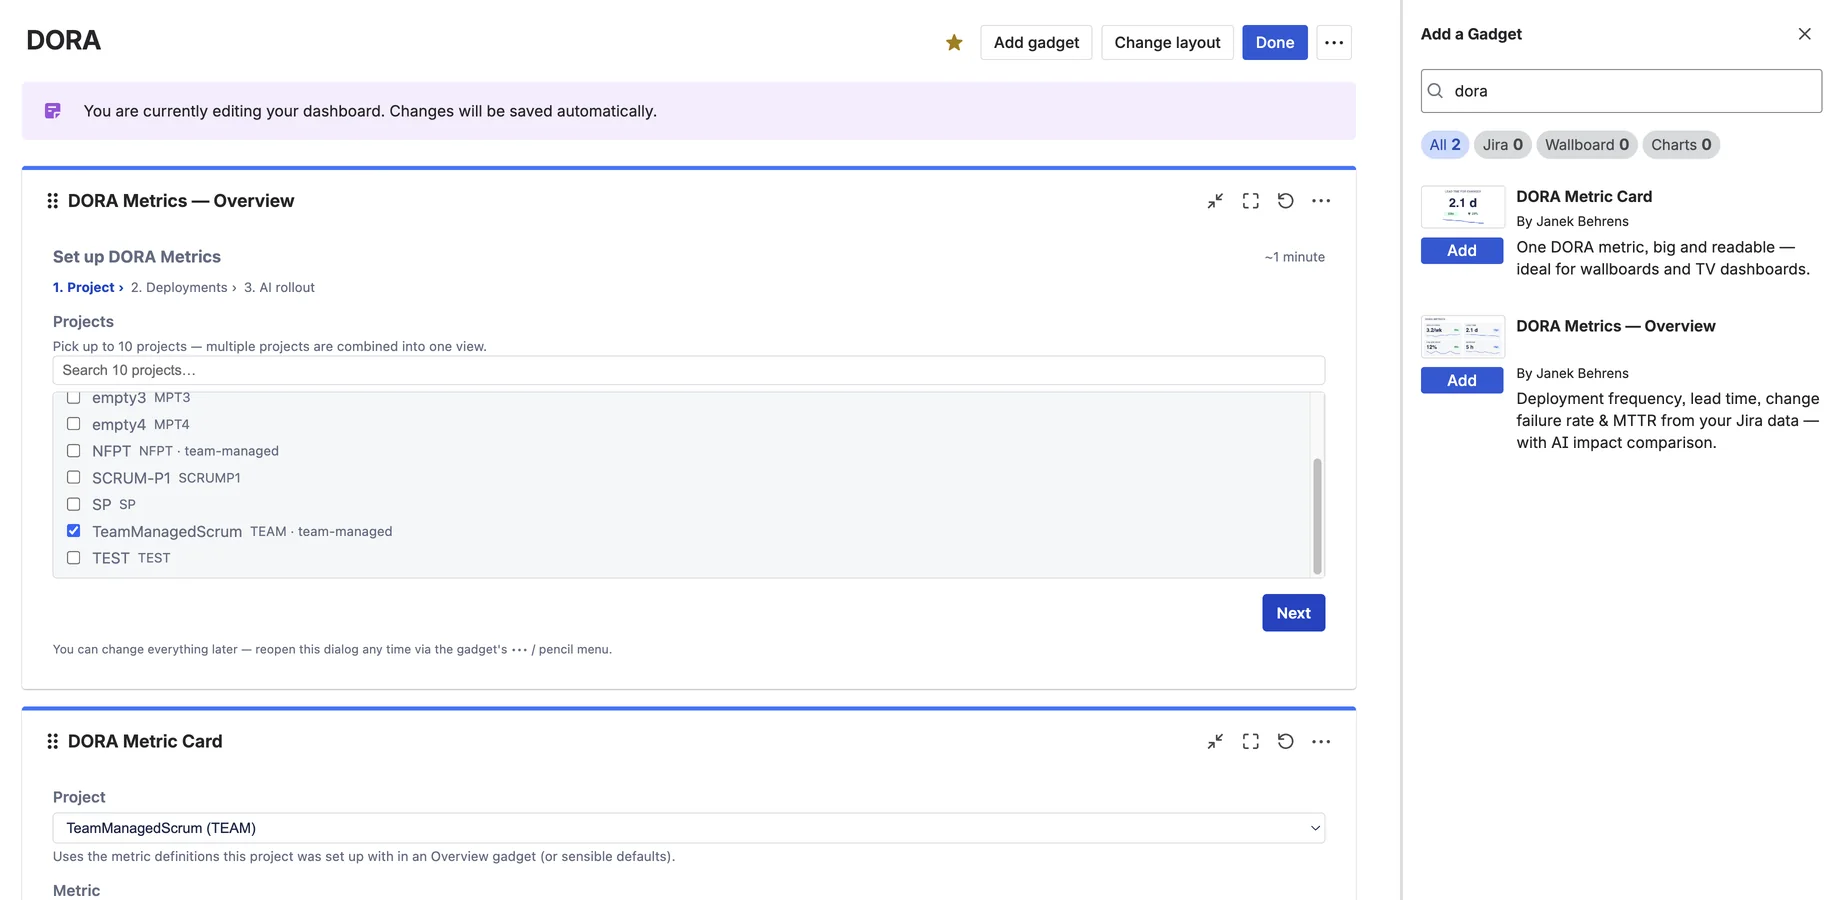Image resolution: width=1840 pixels, height=900 pixels.
Task: Add the DORA Metric Card gadget
Action: (1462, 250)
